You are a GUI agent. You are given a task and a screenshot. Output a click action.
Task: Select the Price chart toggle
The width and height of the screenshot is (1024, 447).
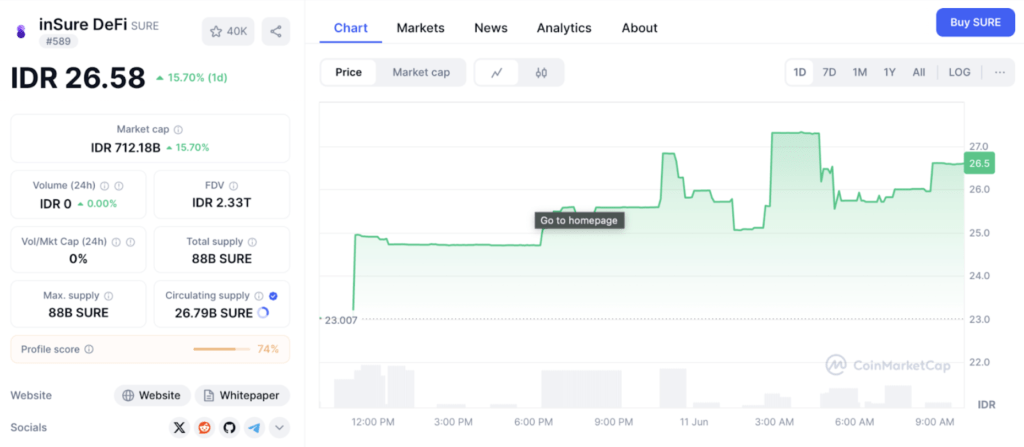tap(349, 72)
